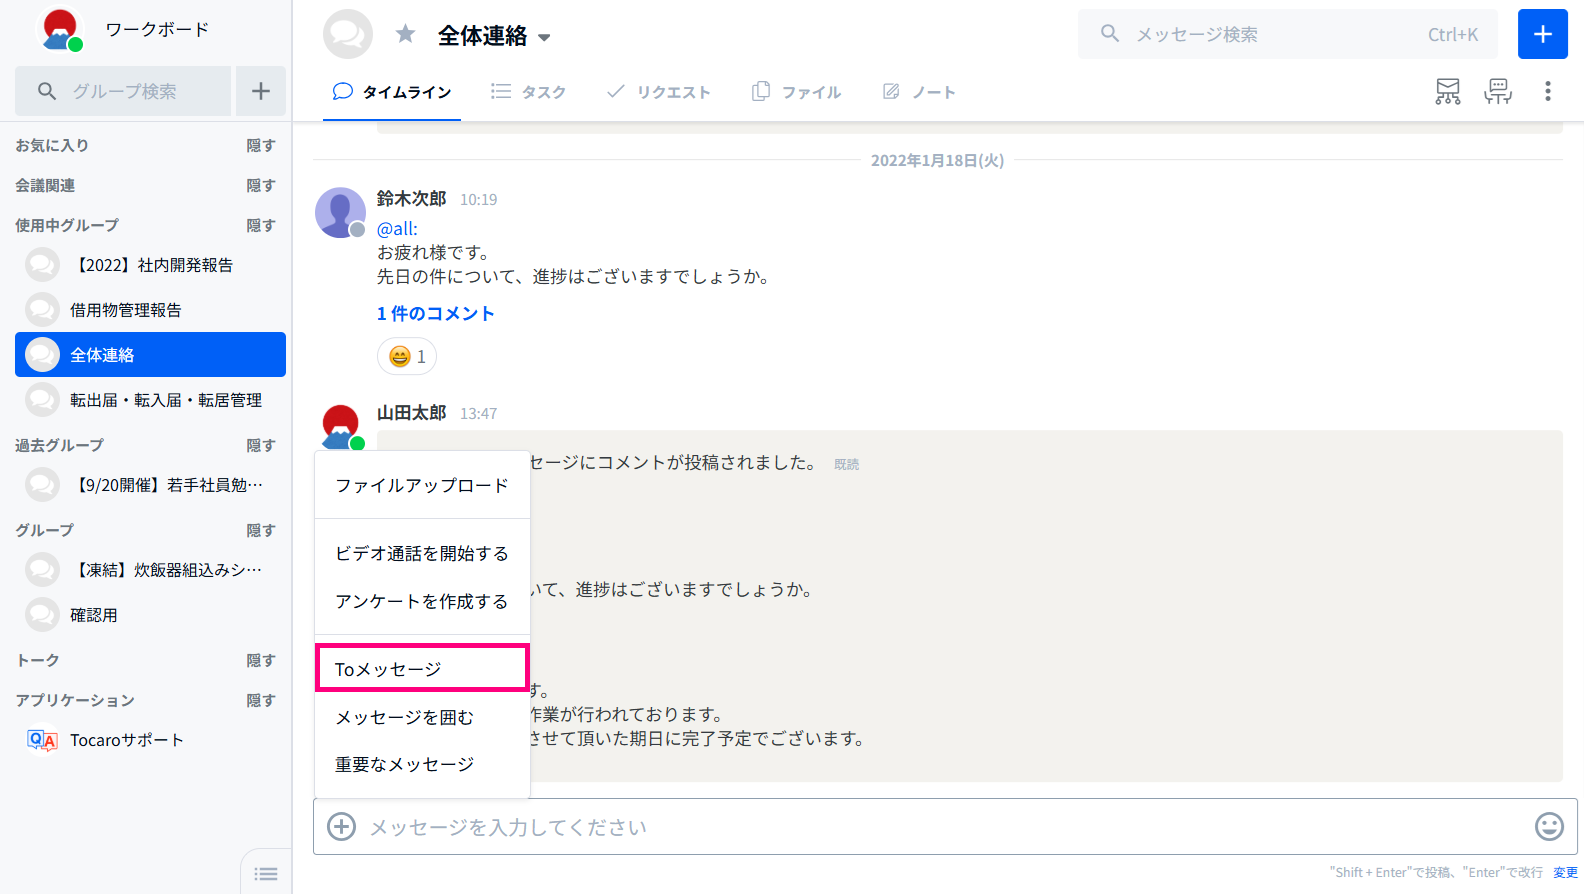Image resolution: width=1584 pixels, height=894 pixels.
Task: Choose アンケートを作成する from the menu
Action: (x=422, y=601)
